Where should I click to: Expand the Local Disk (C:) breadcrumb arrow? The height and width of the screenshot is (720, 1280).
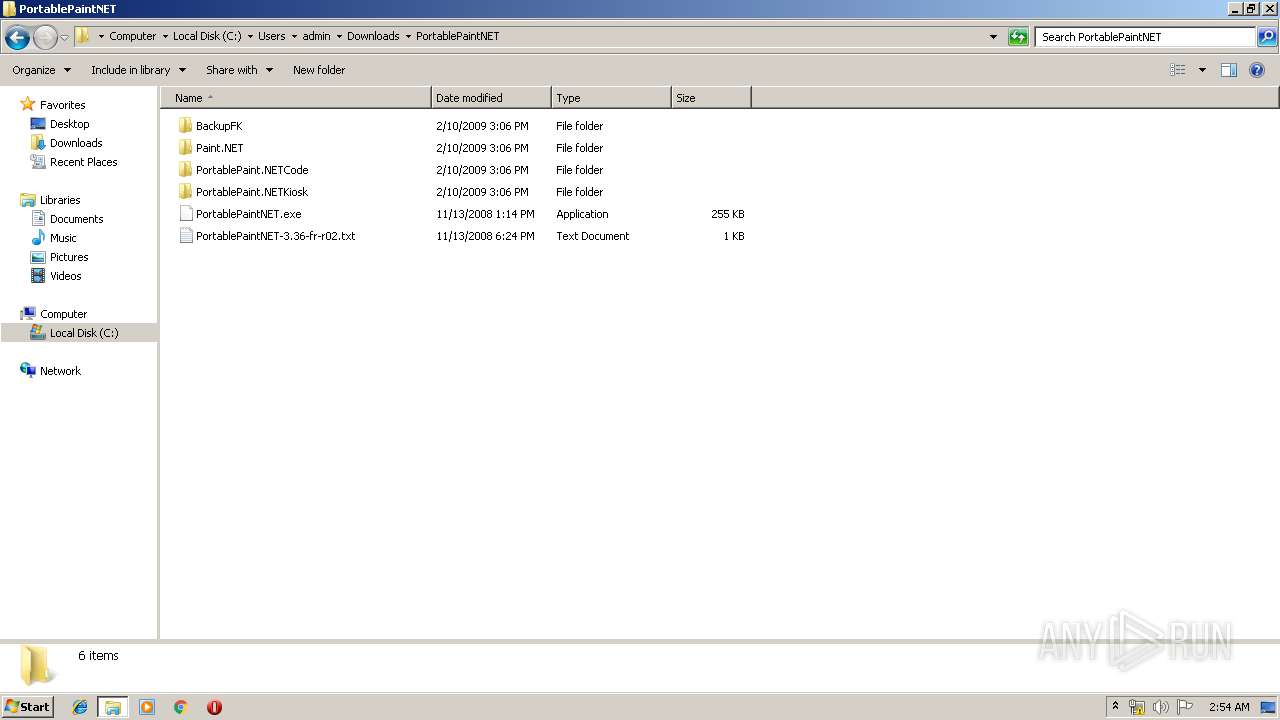250,36
